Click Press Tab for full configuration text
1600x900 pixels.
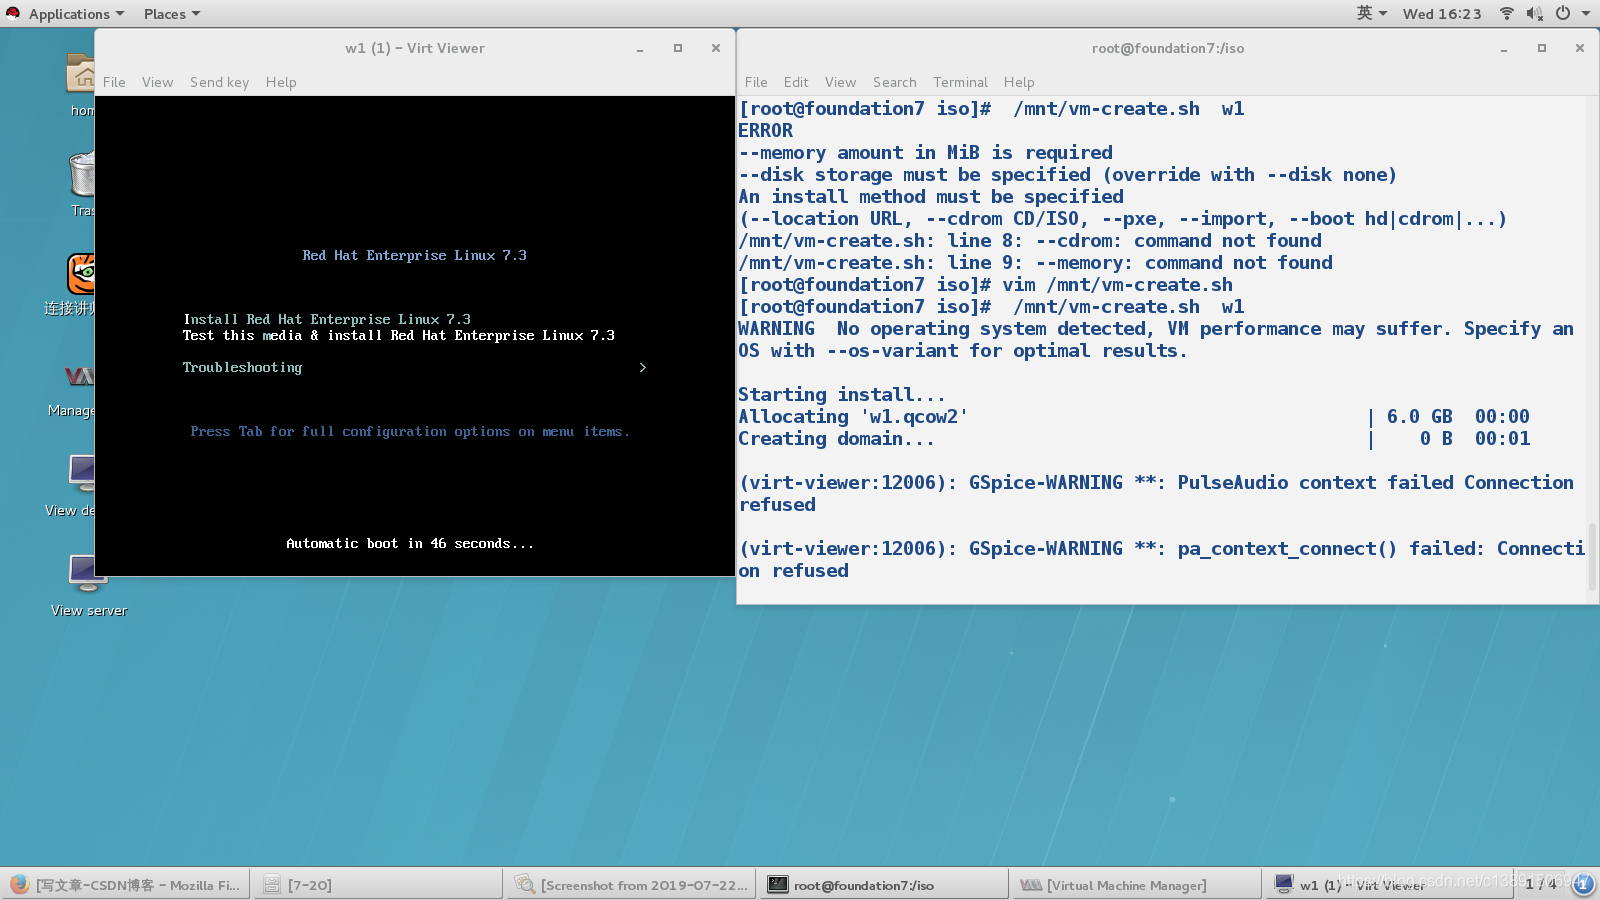click(x=410, y=431)
